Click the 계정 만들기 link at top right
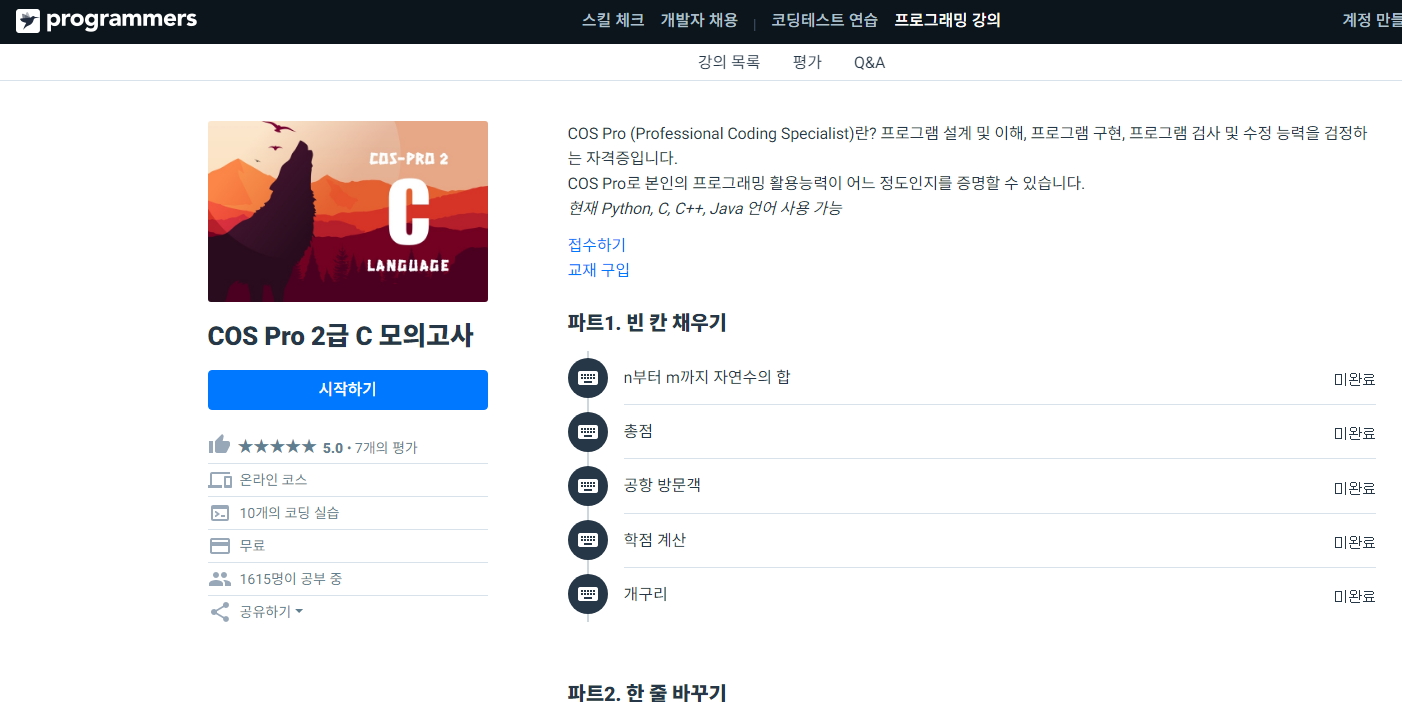This screenshot has height=702, width=1402. (x=1372, y=20)
